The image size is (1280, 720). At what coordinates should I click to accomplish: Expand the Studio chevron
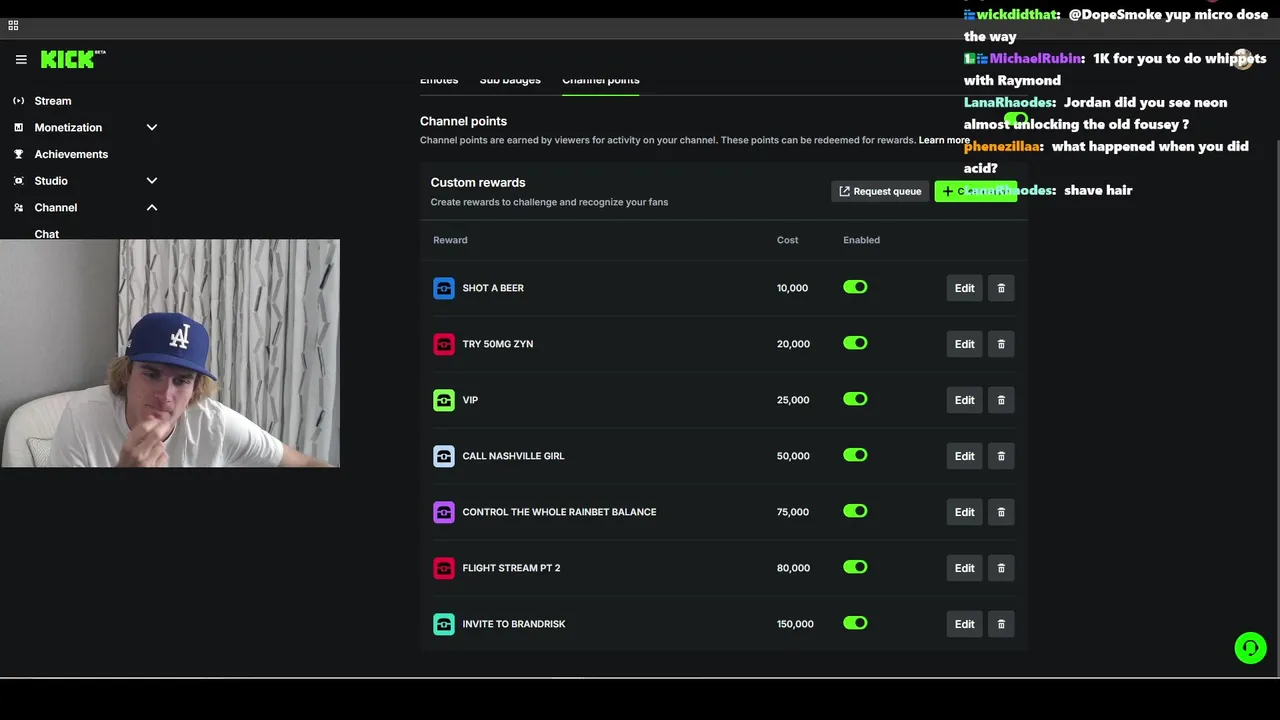(152, 181)
